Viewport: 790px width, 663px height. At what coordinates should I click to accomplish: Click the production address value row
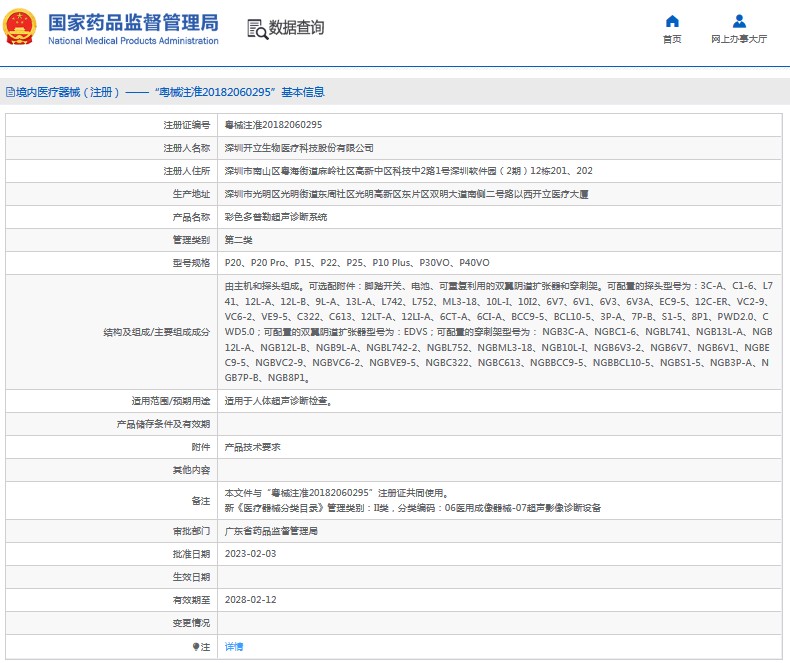coord(407,194)
